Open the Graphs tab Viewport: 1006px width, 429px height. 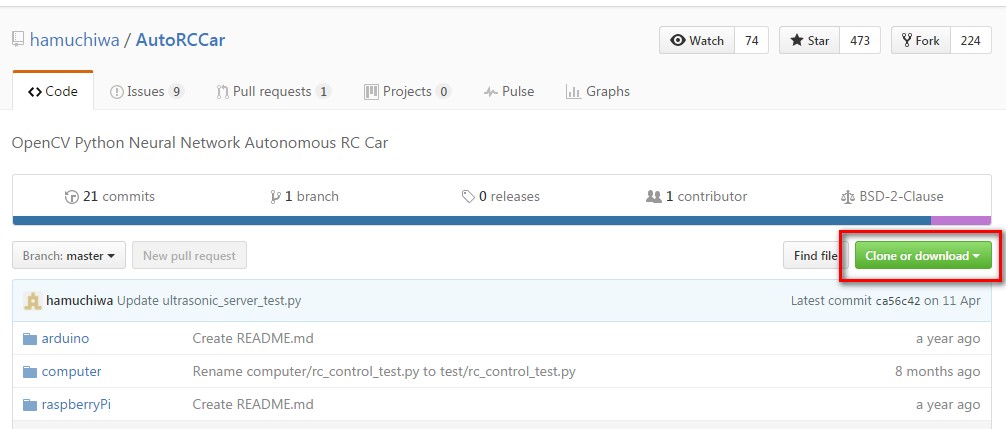597,92
